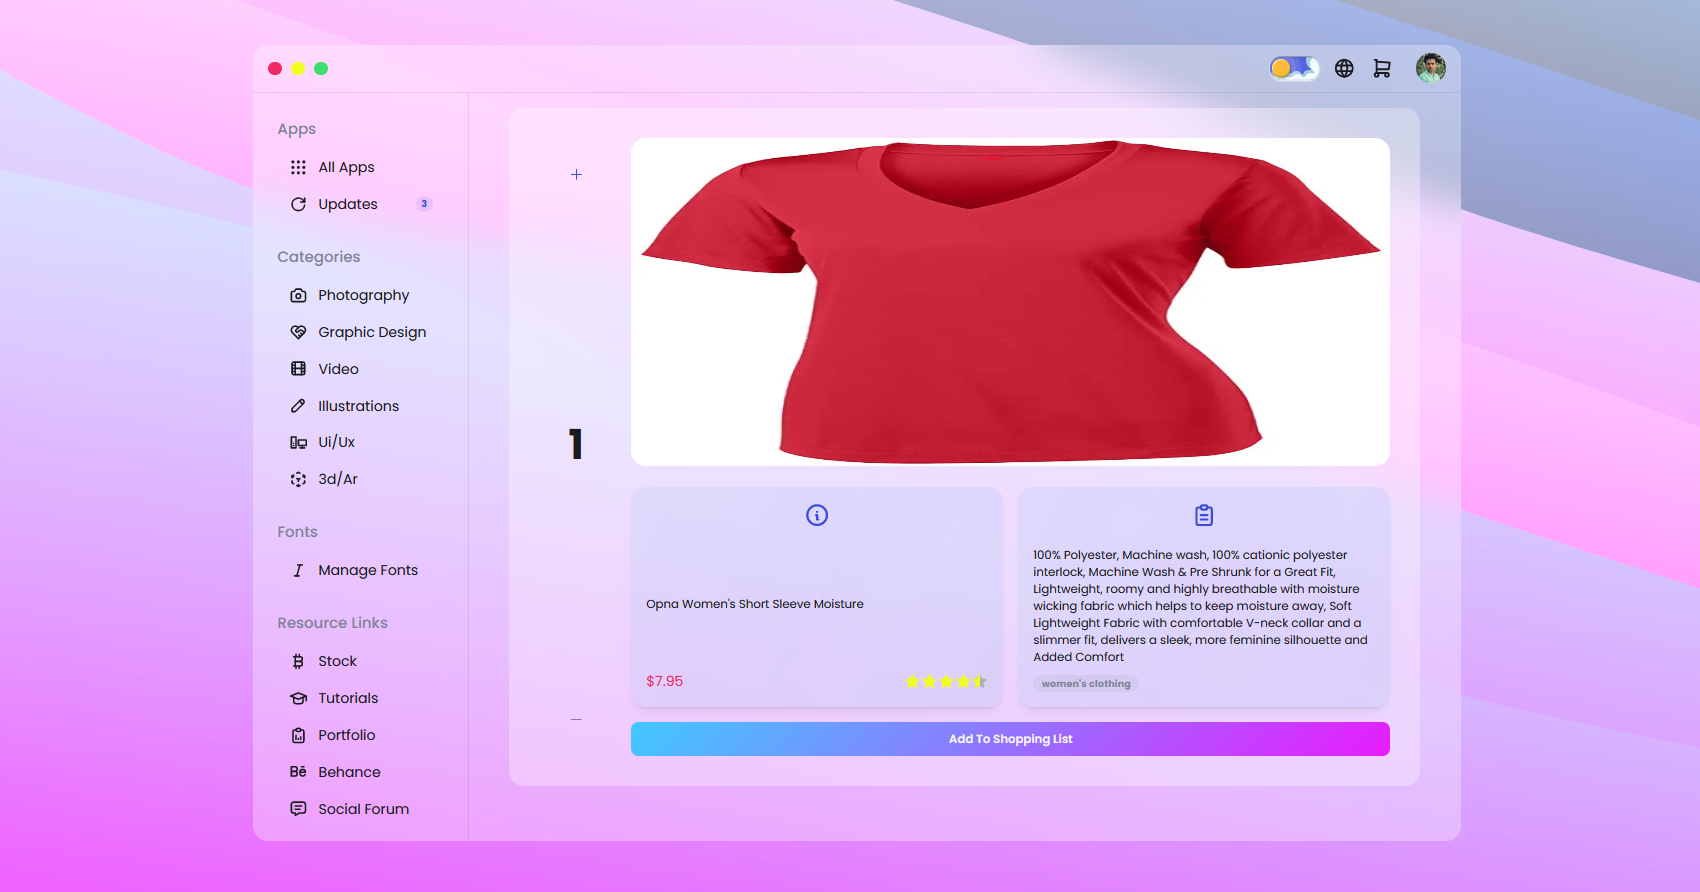
Task: Click the Manage Fonts italic icon
Action: (x=298, y=570)
